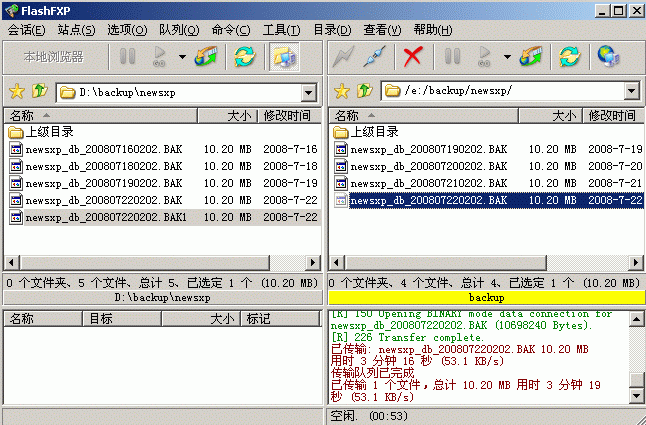This screenshot has width=646, height=425.
Task: Click remote pane horizontal scrollbar left arrow
Action: 337,262
